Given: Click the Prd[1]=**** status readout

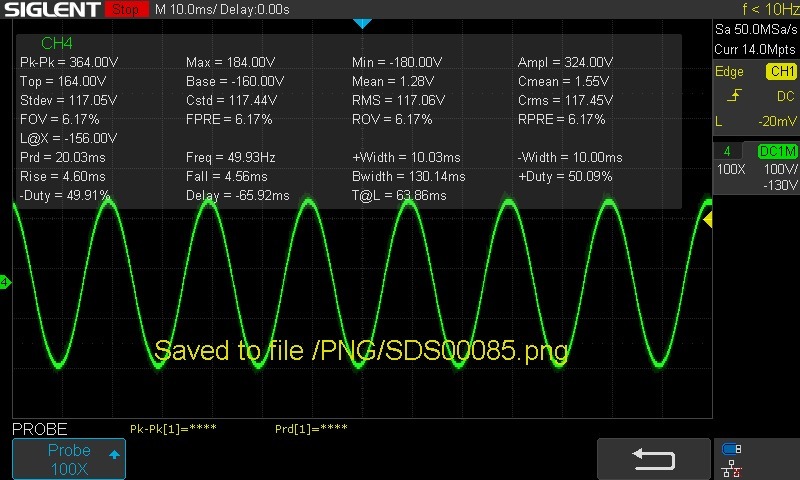Looking at the screenshot, I should [311, 428].
